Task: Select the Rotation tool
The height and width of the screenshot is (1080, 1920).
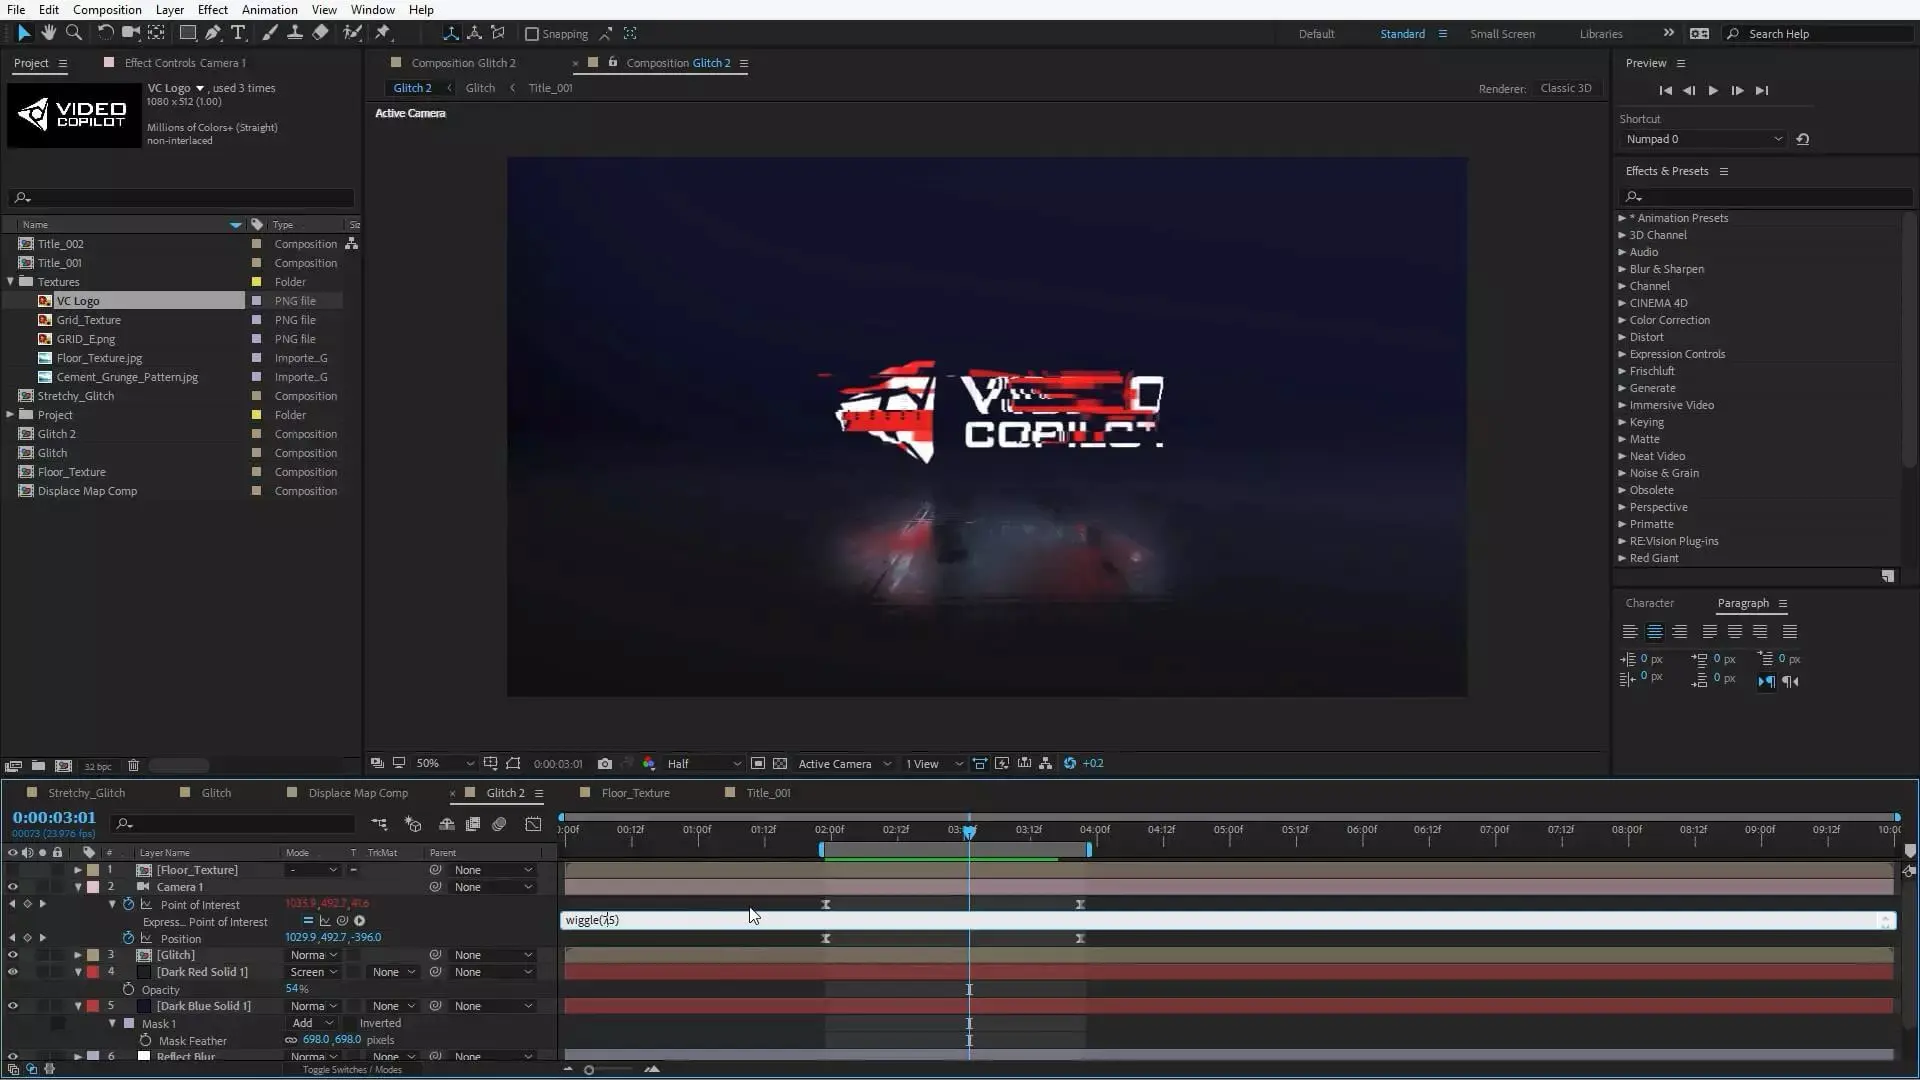Action: click(105, 33)
